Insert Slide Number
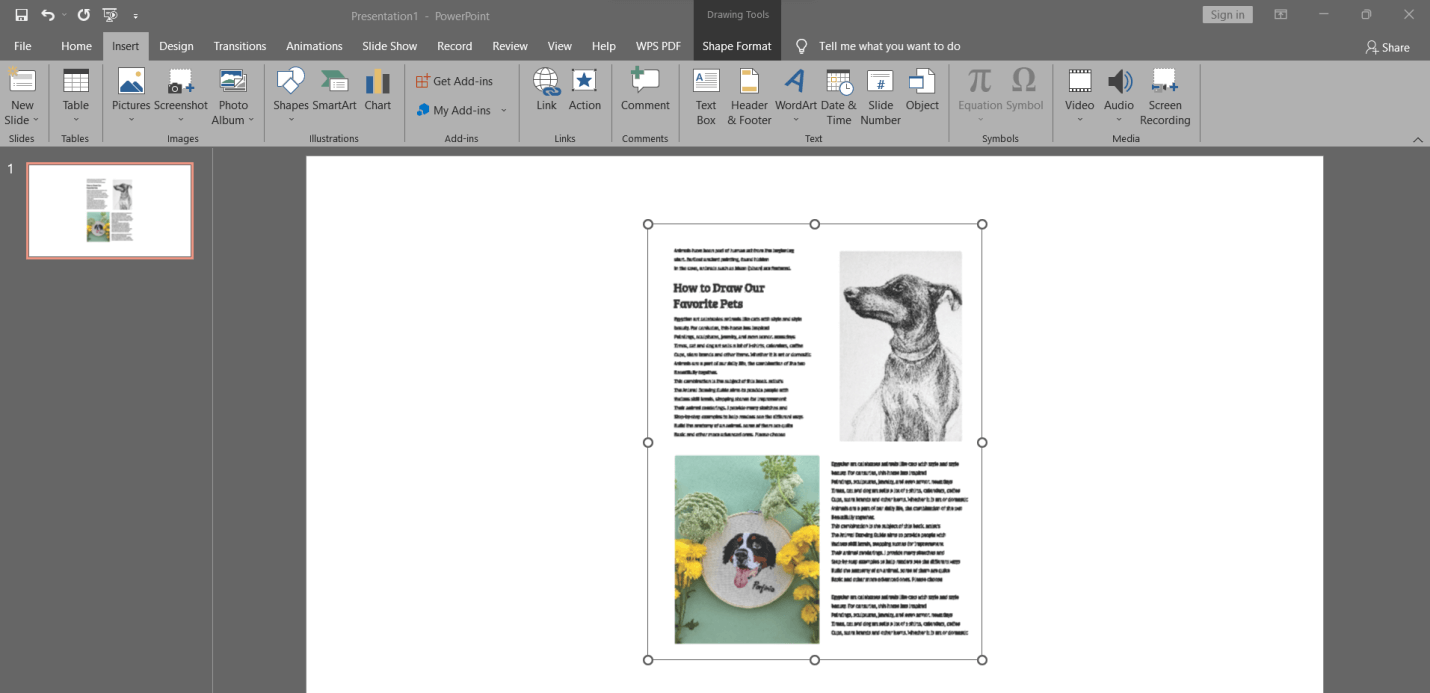The width and height of the screenshot is (1430, 693). [x=880, y=97]
